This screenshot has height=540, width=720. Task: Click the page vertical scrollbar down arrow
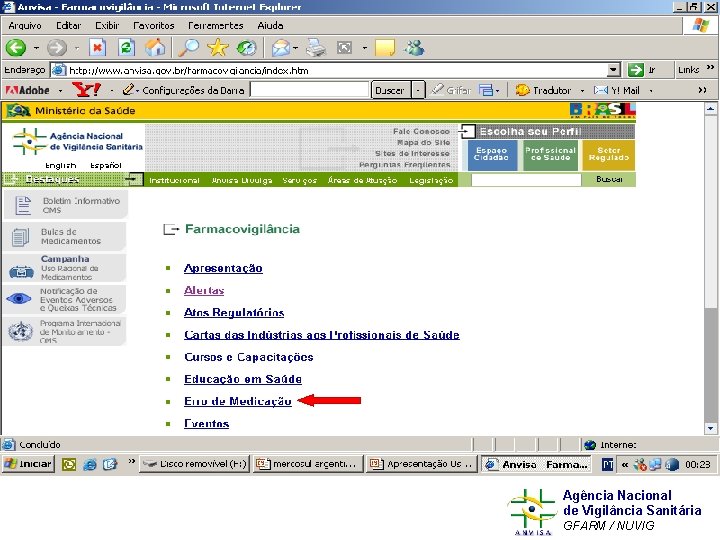710,428
